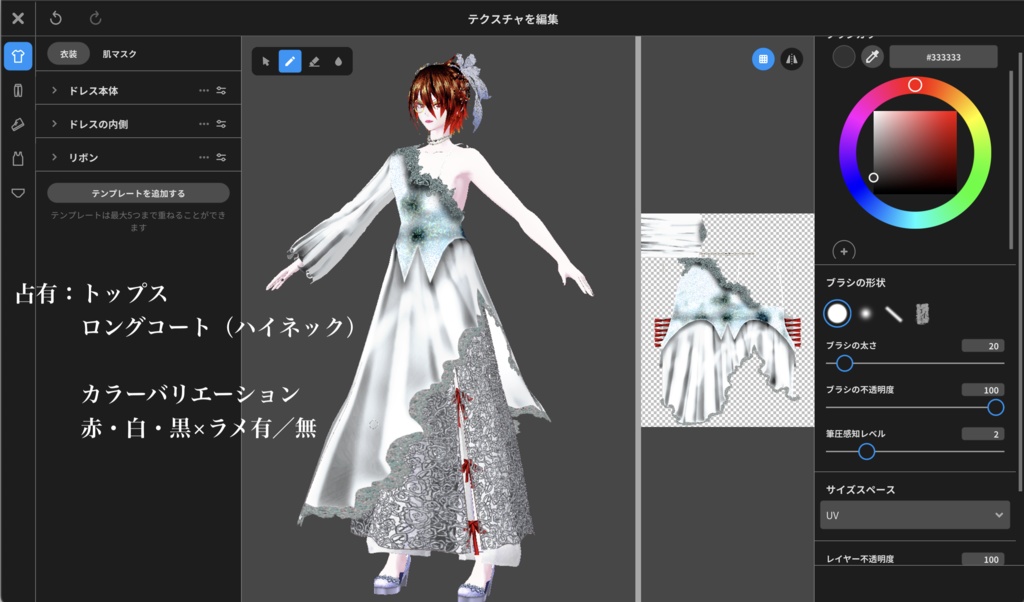Viewport: 1024px width, 602px height.
Task: Open more options for ドレス本体
Action: (204, 90)
